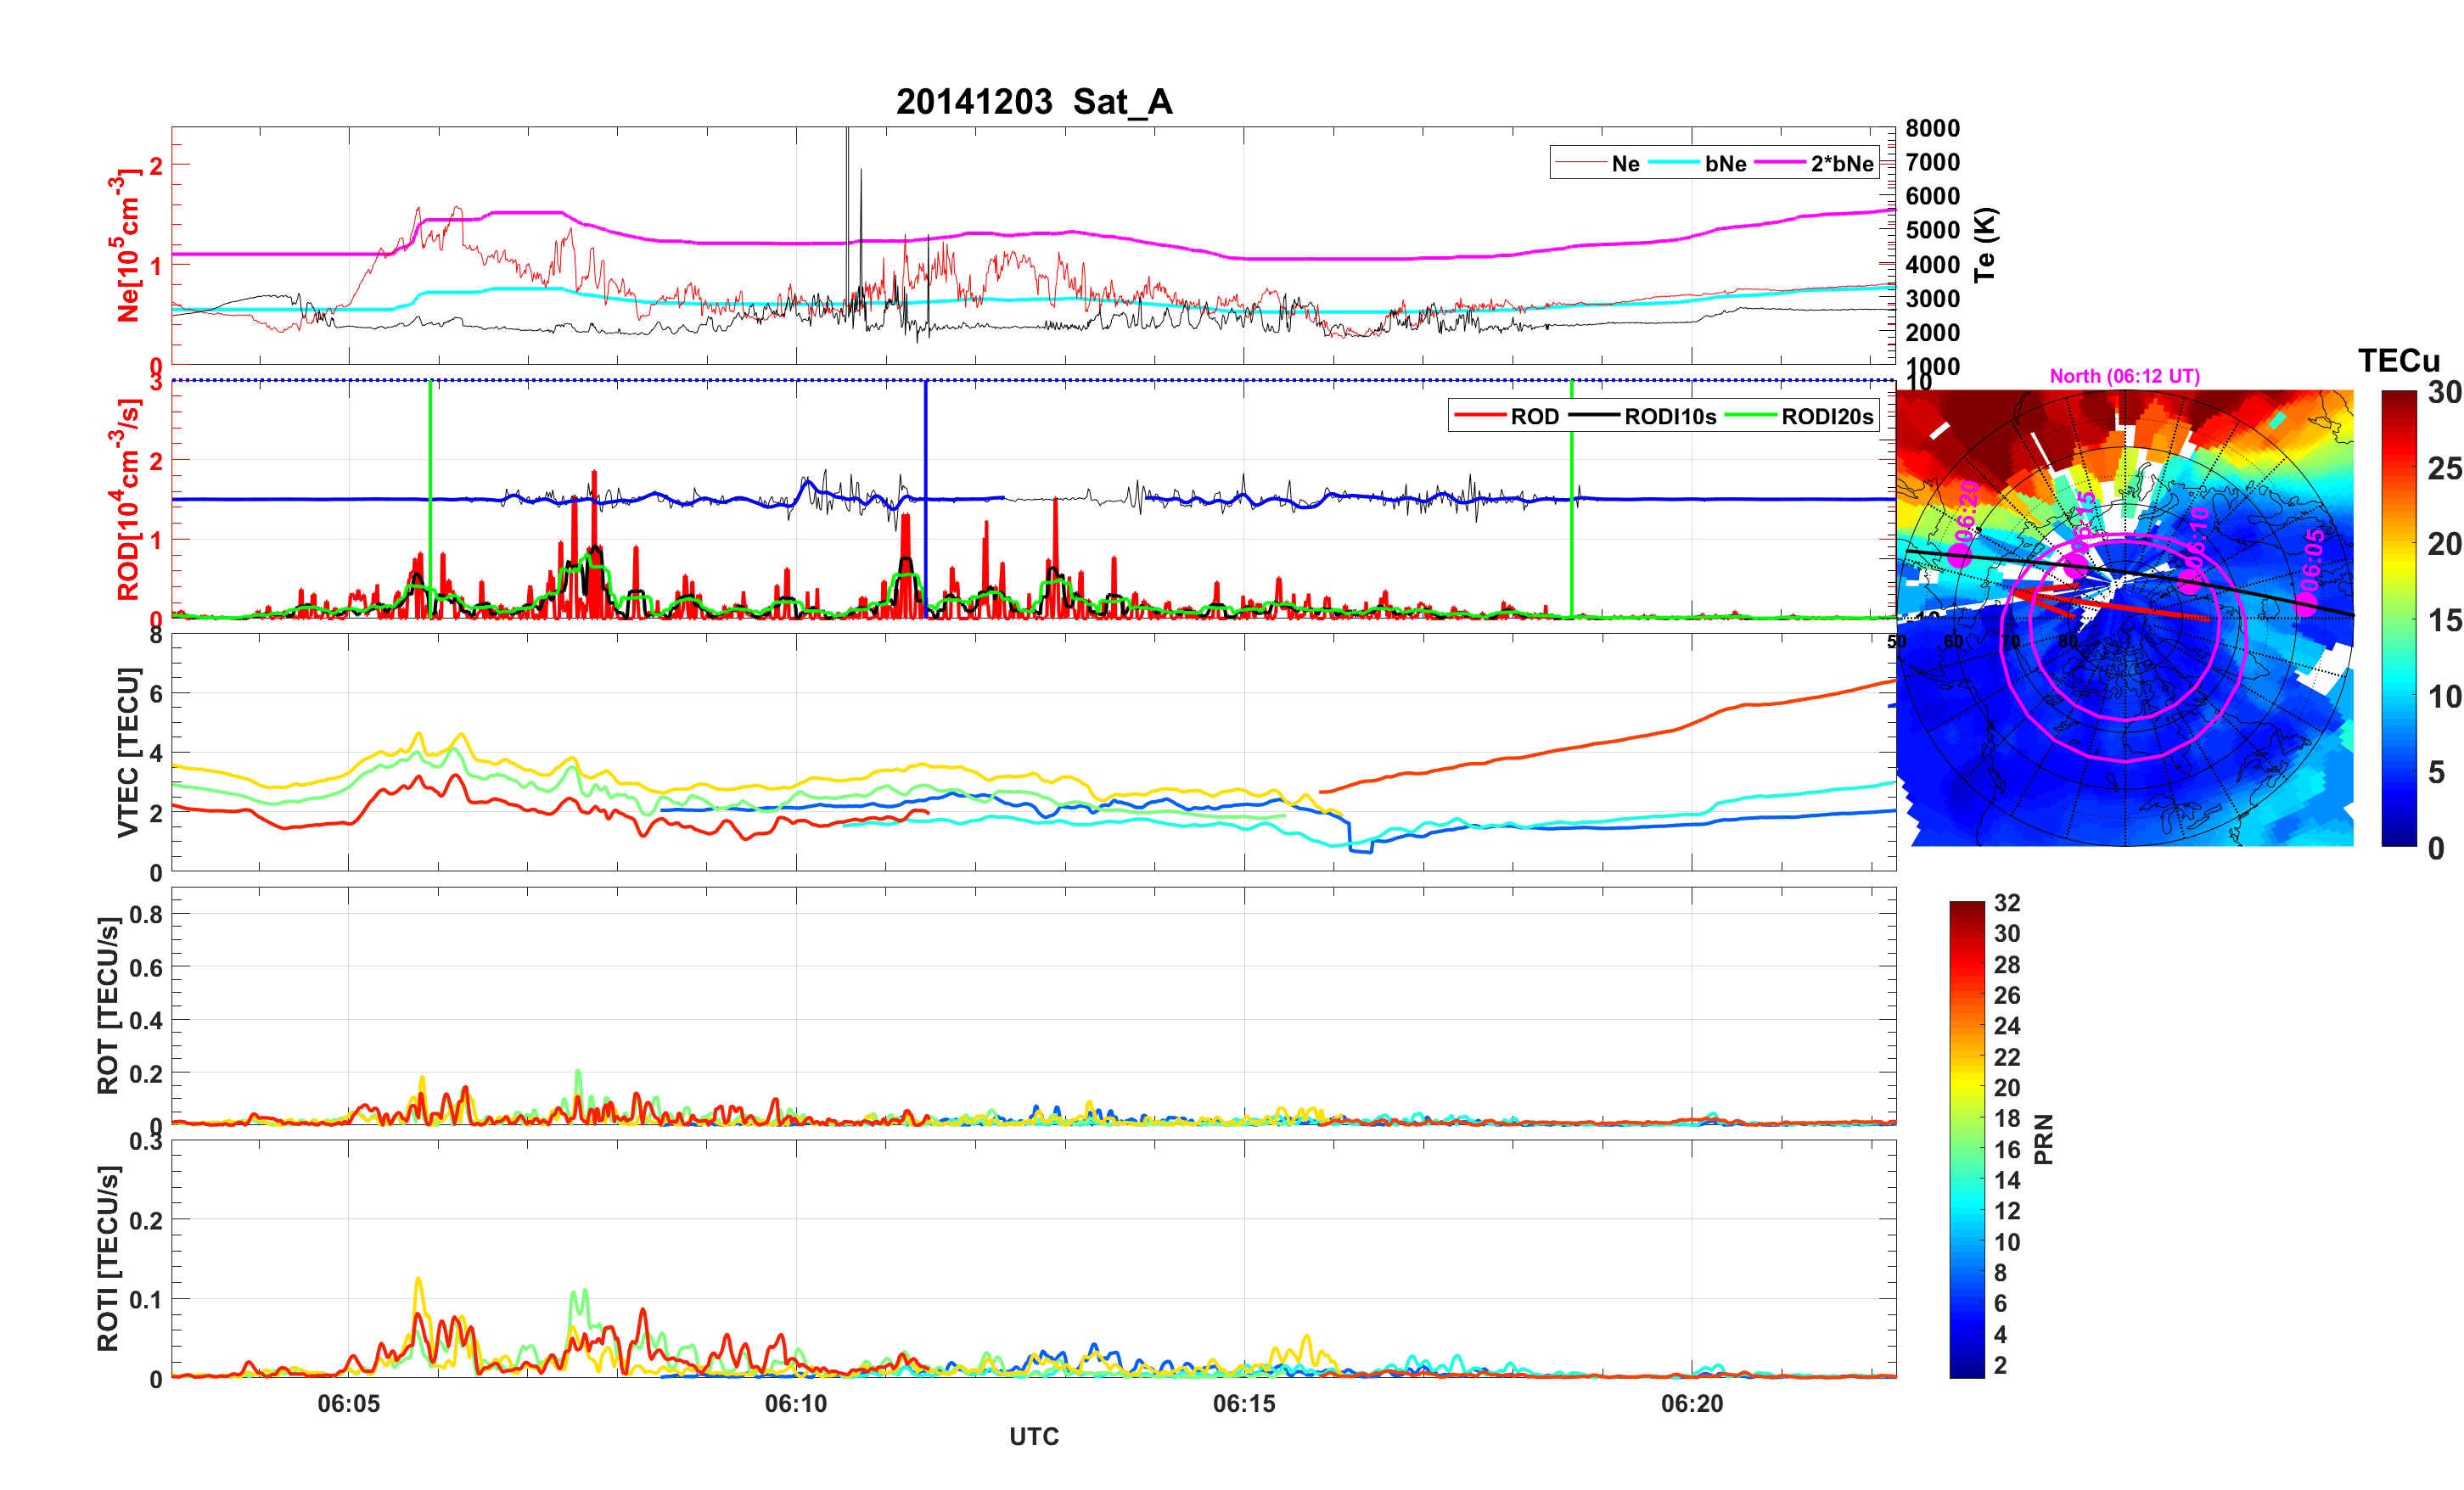This screenshot has width=2464, height=1490.
Task: Click the 06:20 magenta marker on map
Action: click(x=1960, y=556)
